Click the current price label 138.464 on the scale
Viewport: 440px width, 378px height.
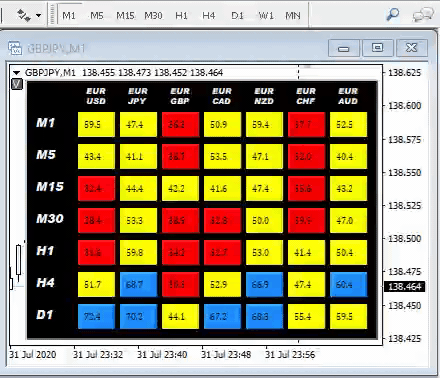pos(405,286)
